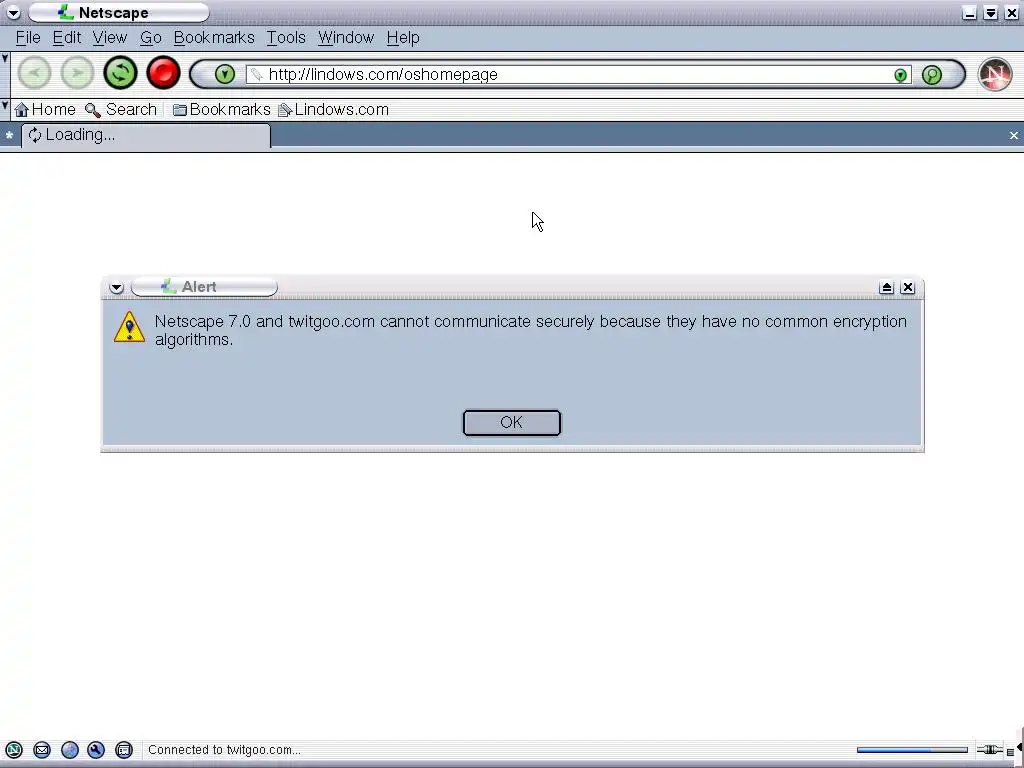This screenshot has height=768, width=1024.
Task: Expand the URL bar history dropdown
Action: [x=901, y=75]
